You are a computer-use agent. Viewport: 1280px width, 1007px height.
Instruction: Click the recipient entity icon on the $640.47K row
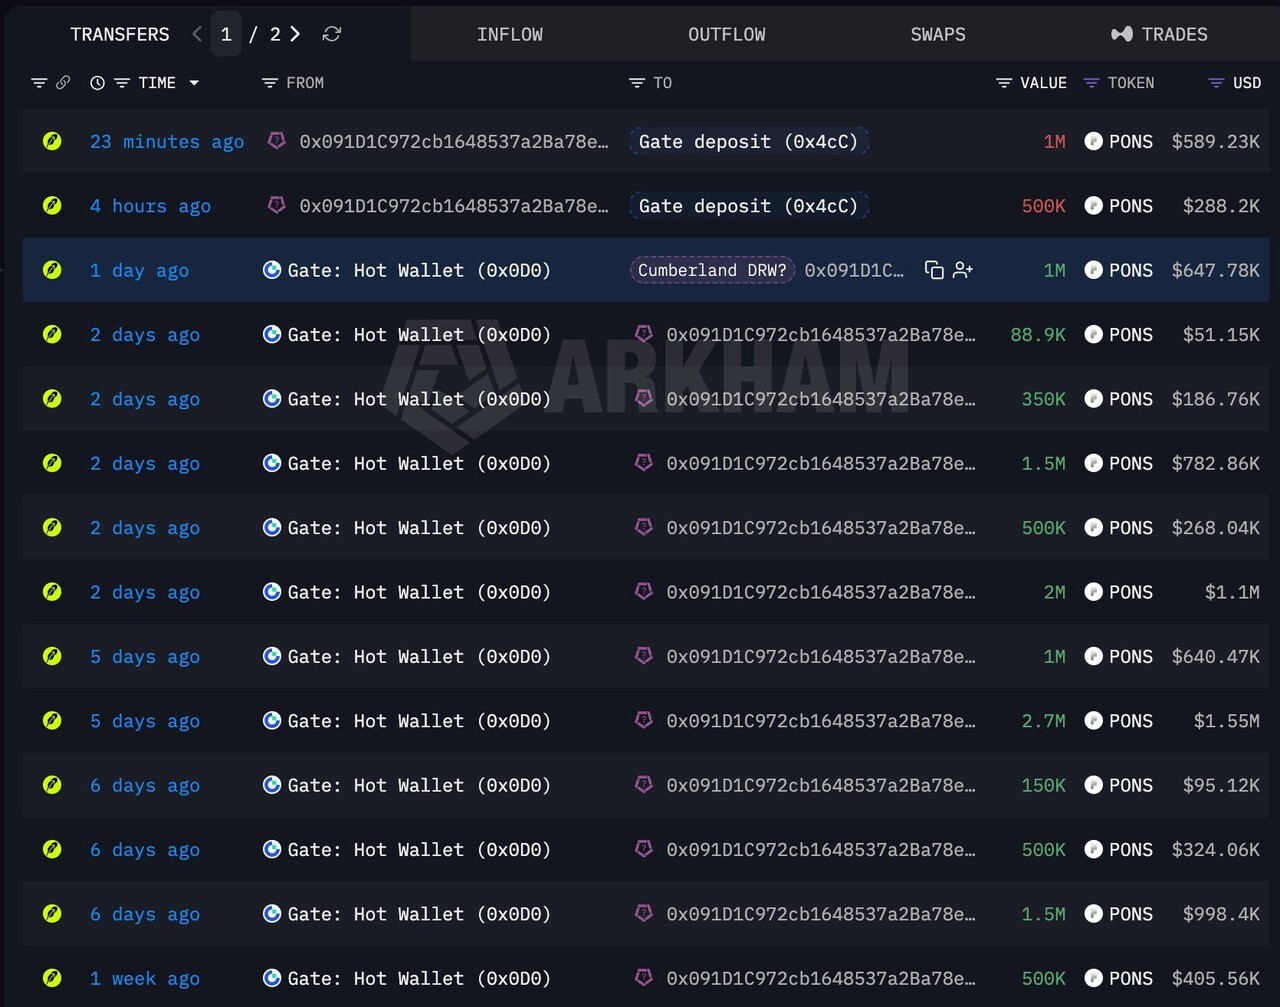[644, 656]
